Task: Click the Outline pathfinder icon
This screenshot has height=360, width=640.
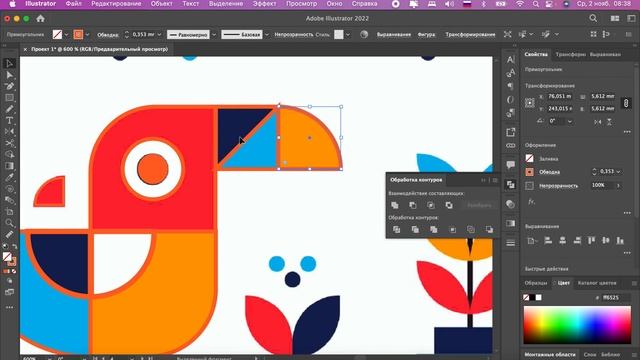Action: coord(471,230)
